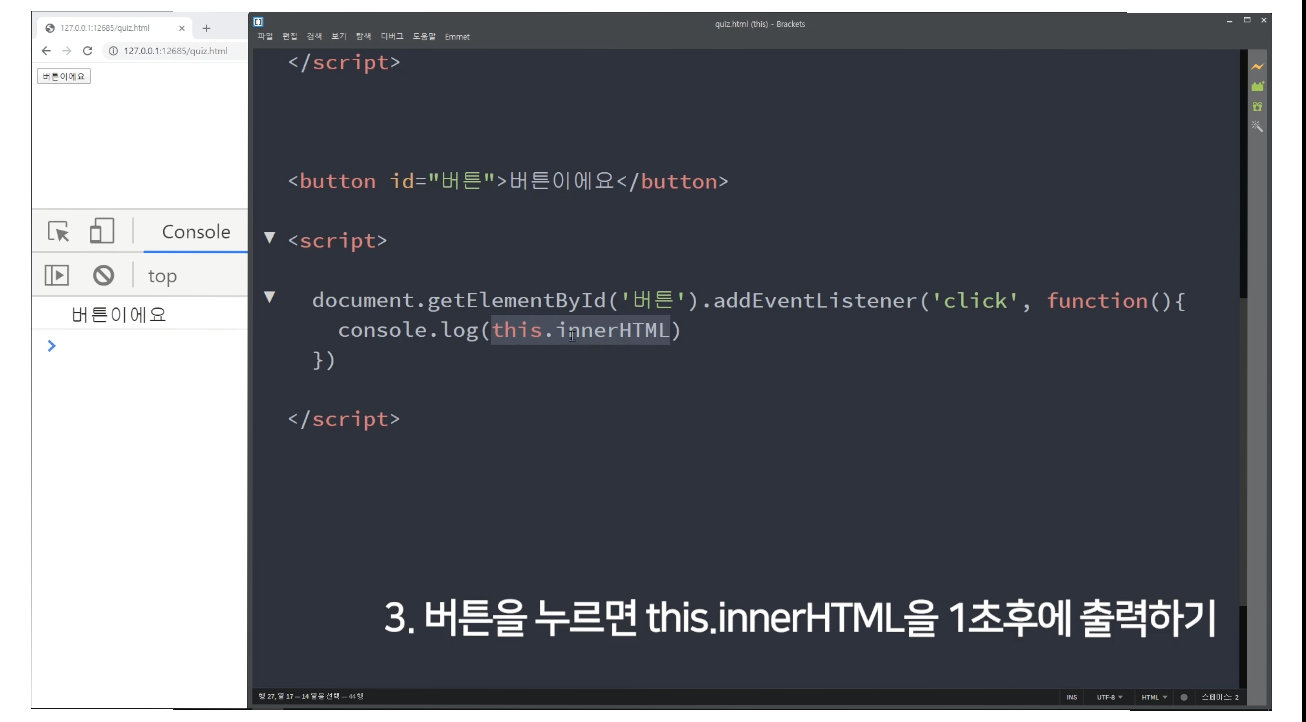Screen dimensions: 1306x722
Task: Open the 파일 menu in Brackets
Action: click(265, 37)
